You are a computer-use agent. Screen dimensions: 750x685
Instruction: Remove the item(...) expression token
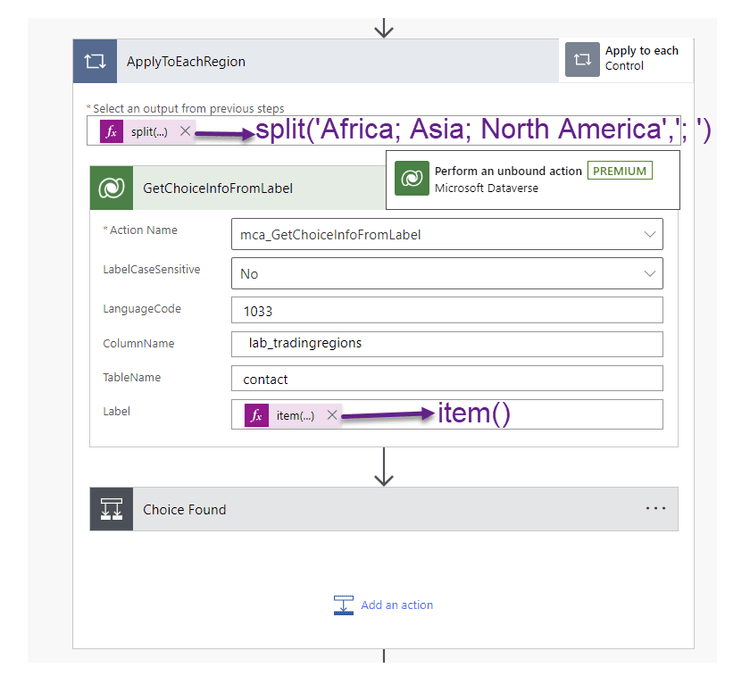tap(332, 415)
